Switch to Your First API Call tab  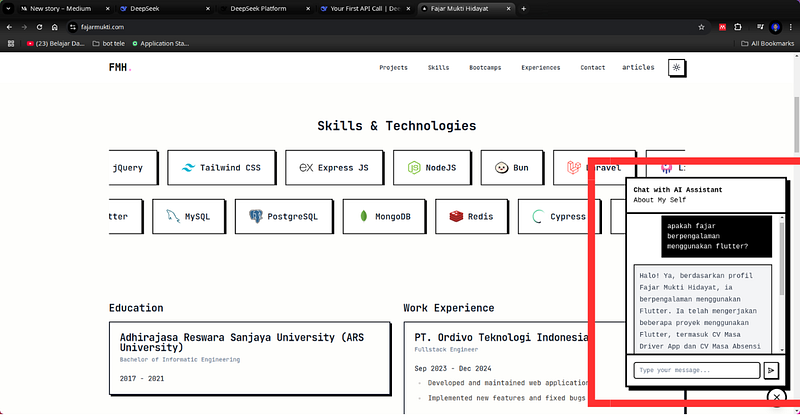365,9
